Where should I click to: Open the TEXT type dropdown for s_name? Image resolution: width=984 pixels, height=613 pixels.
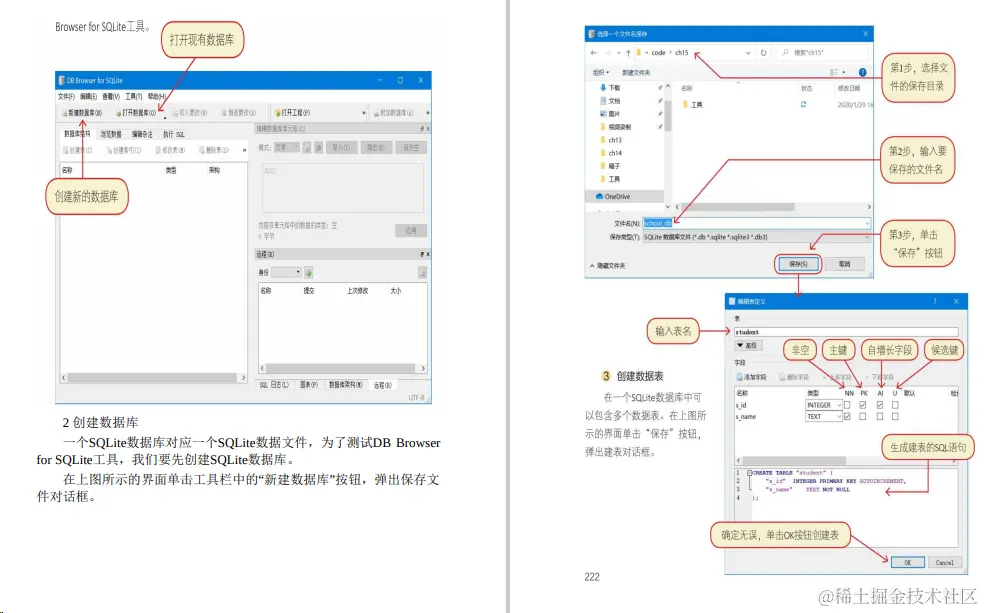[x=823, y=417]
